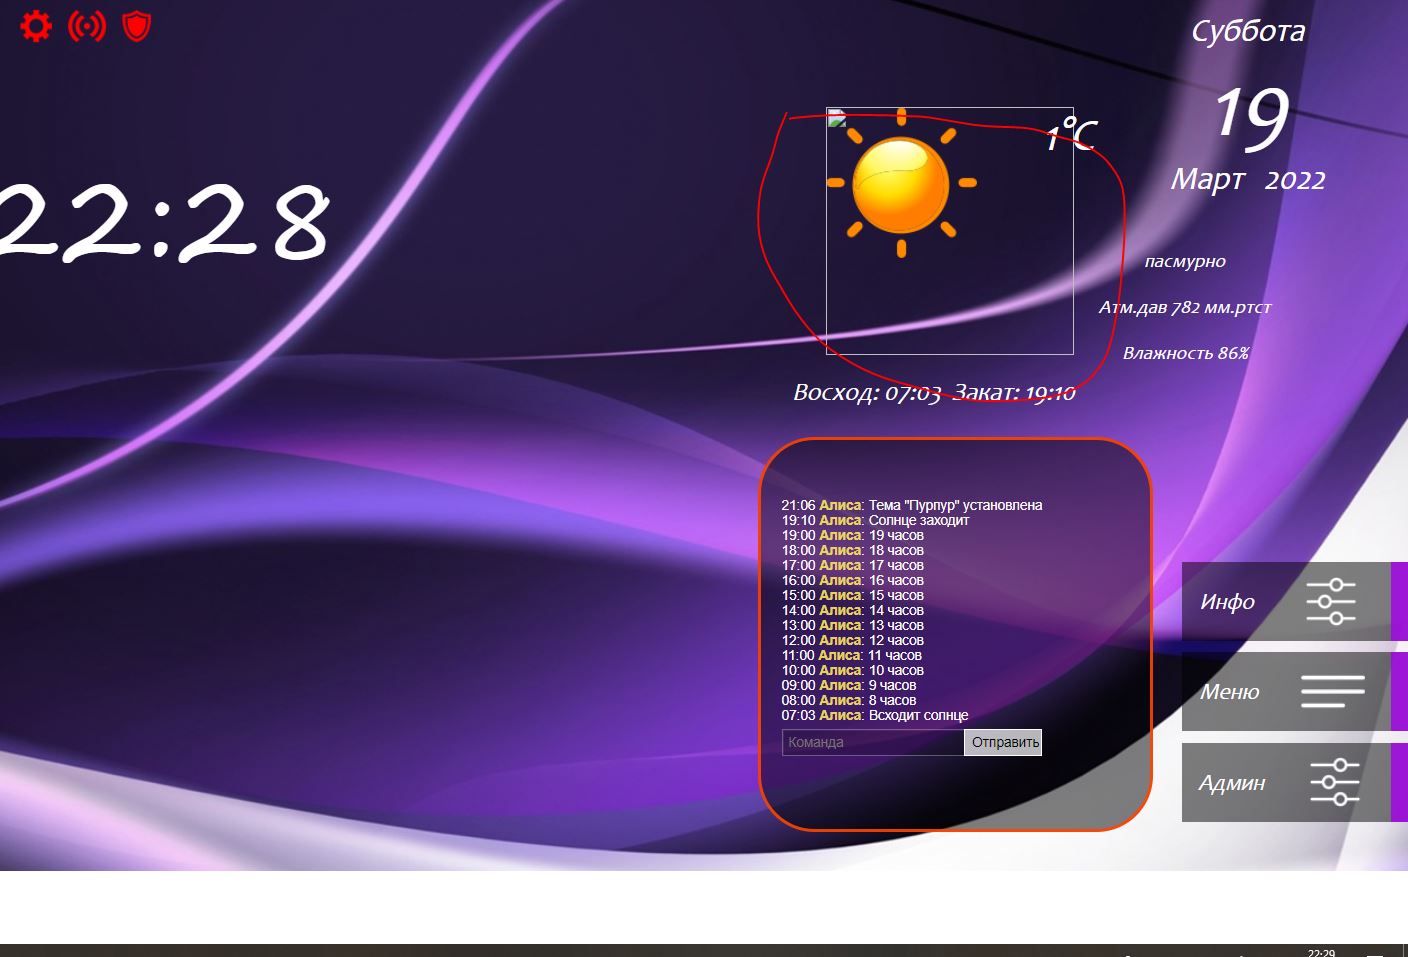Open the Админ label on the side panel
Viewport: 1408px width, 957px height.
pos(1232,782)
